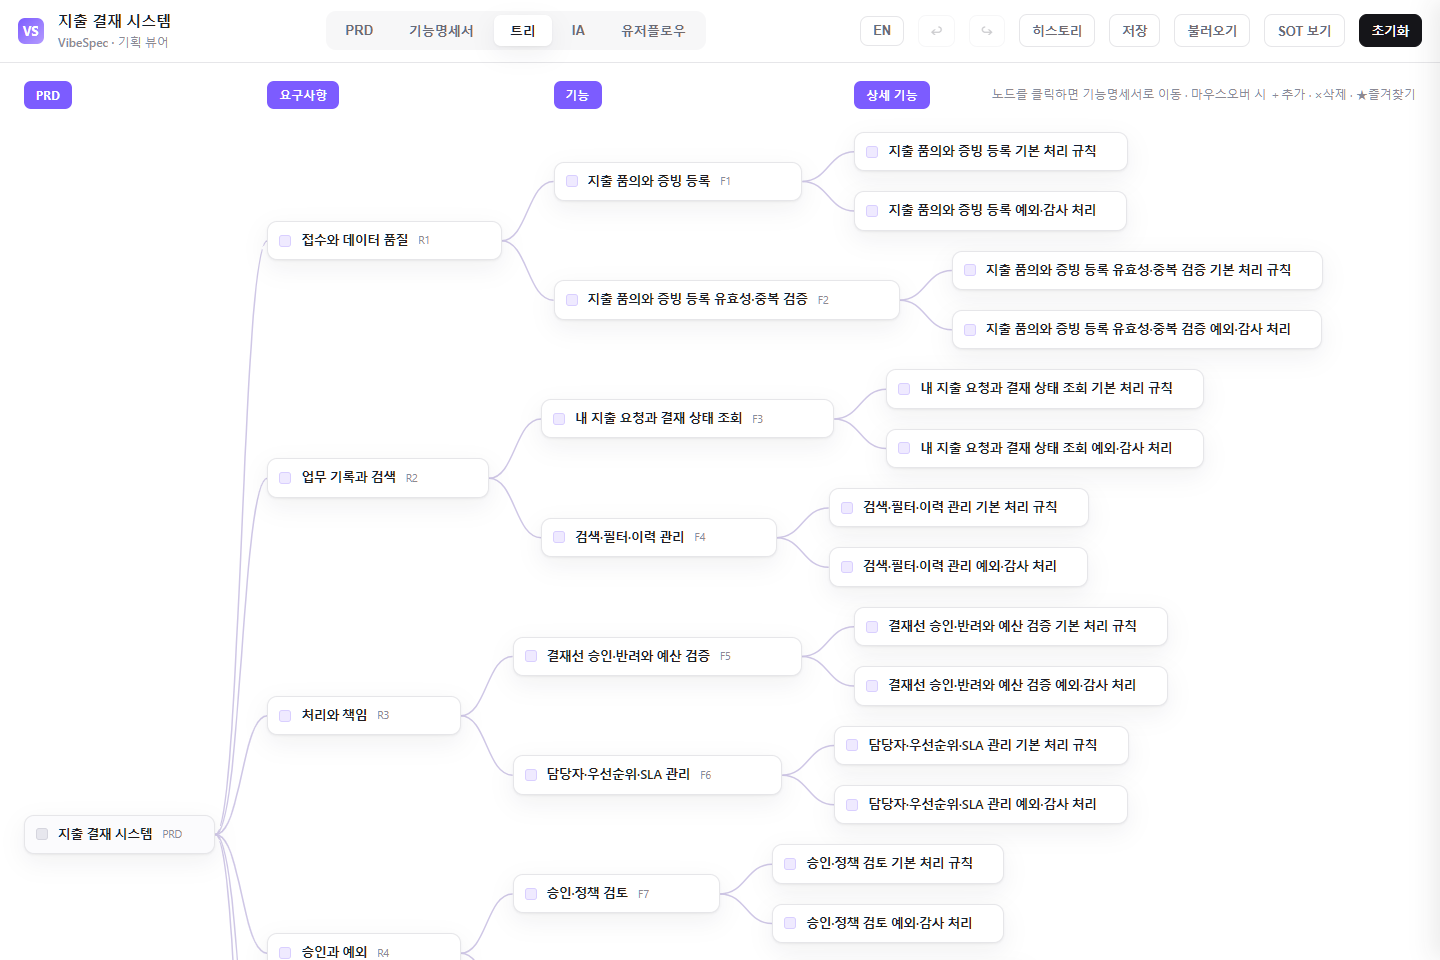Open root node 지출 결재 시스템 PRD
This screenshot has height=960, width=1440.
[119, 834]
